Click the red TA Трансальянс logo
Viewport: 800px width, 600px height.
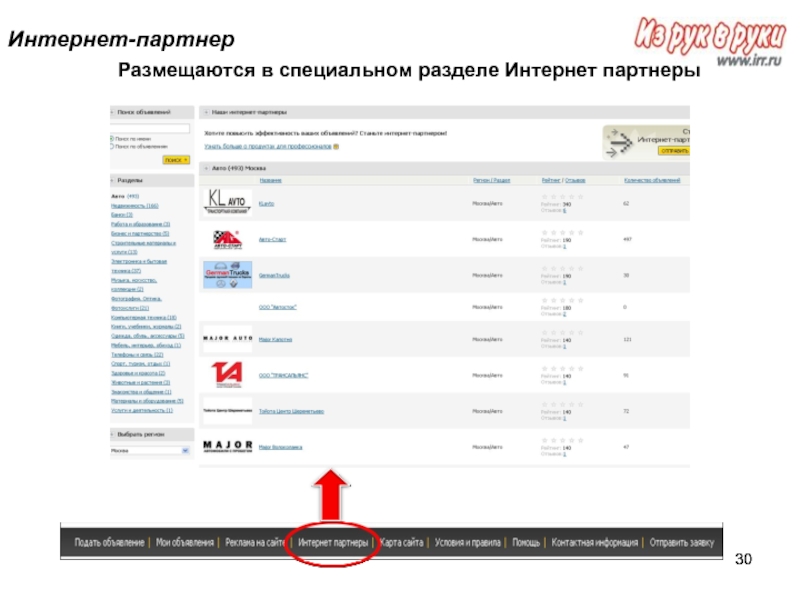(227, 374)
